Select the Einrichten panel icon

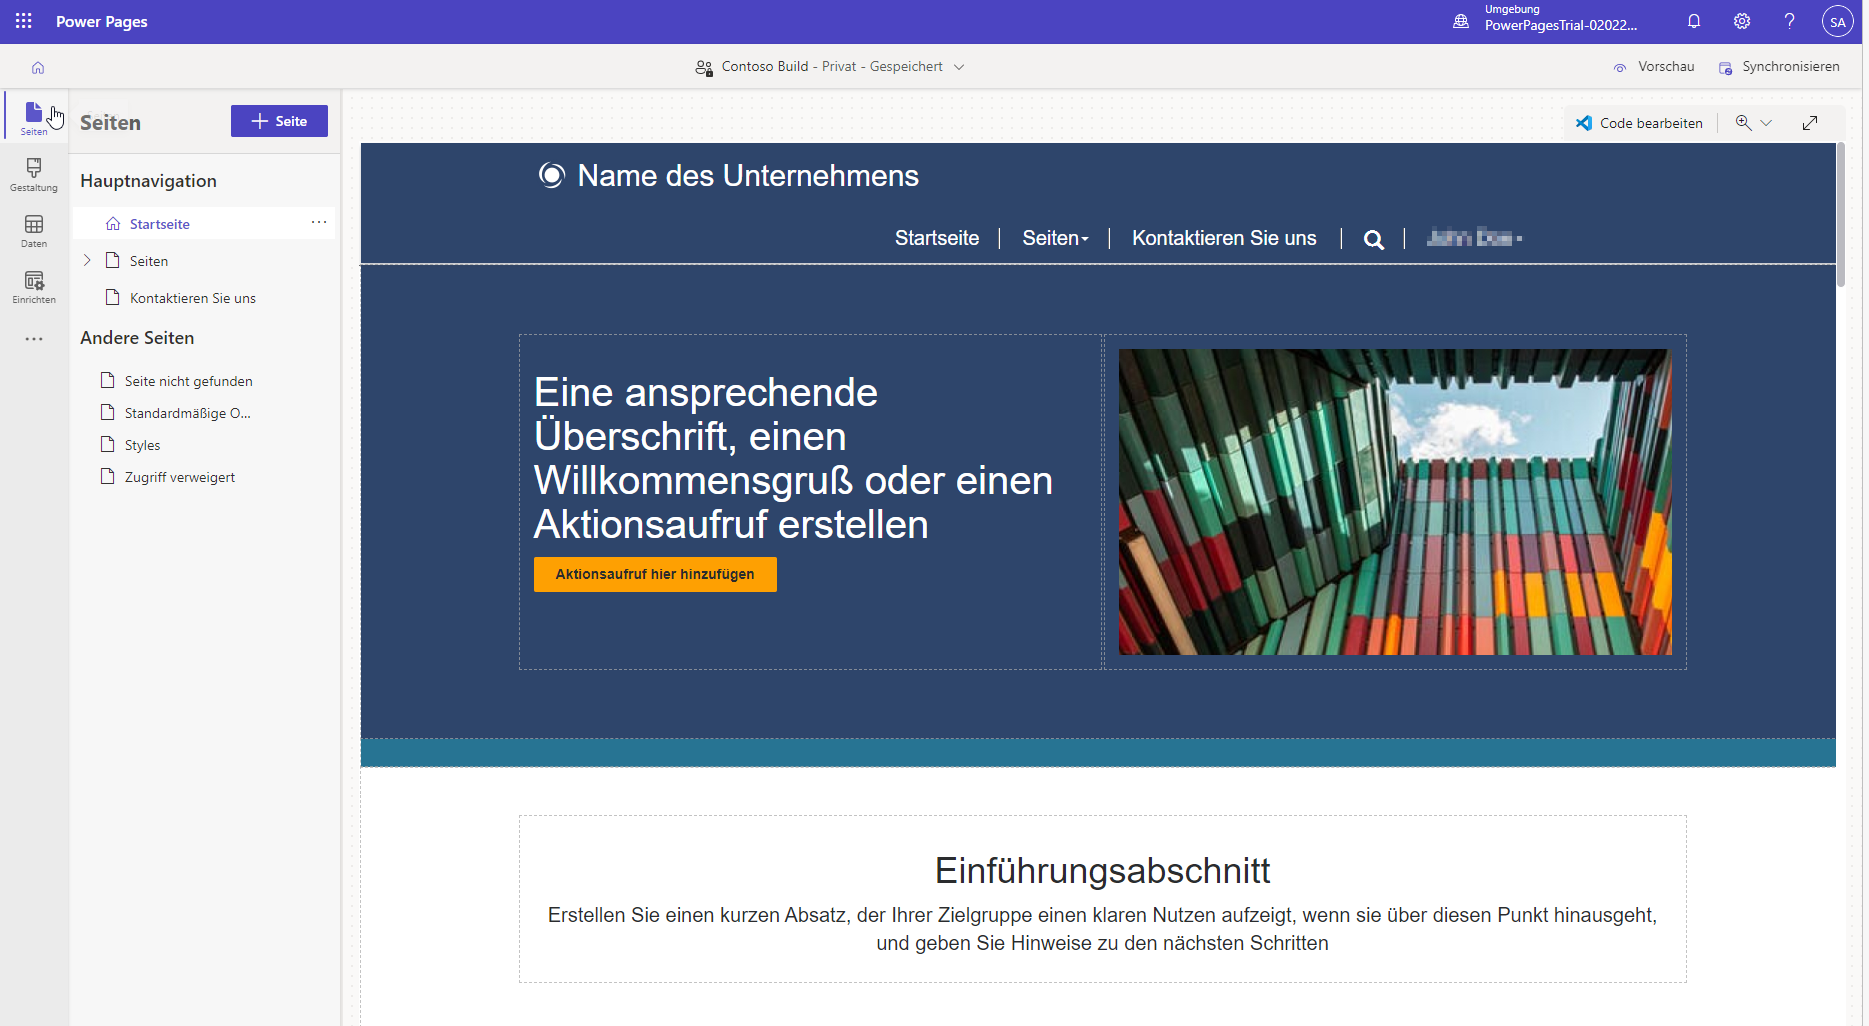coord(33,287)
